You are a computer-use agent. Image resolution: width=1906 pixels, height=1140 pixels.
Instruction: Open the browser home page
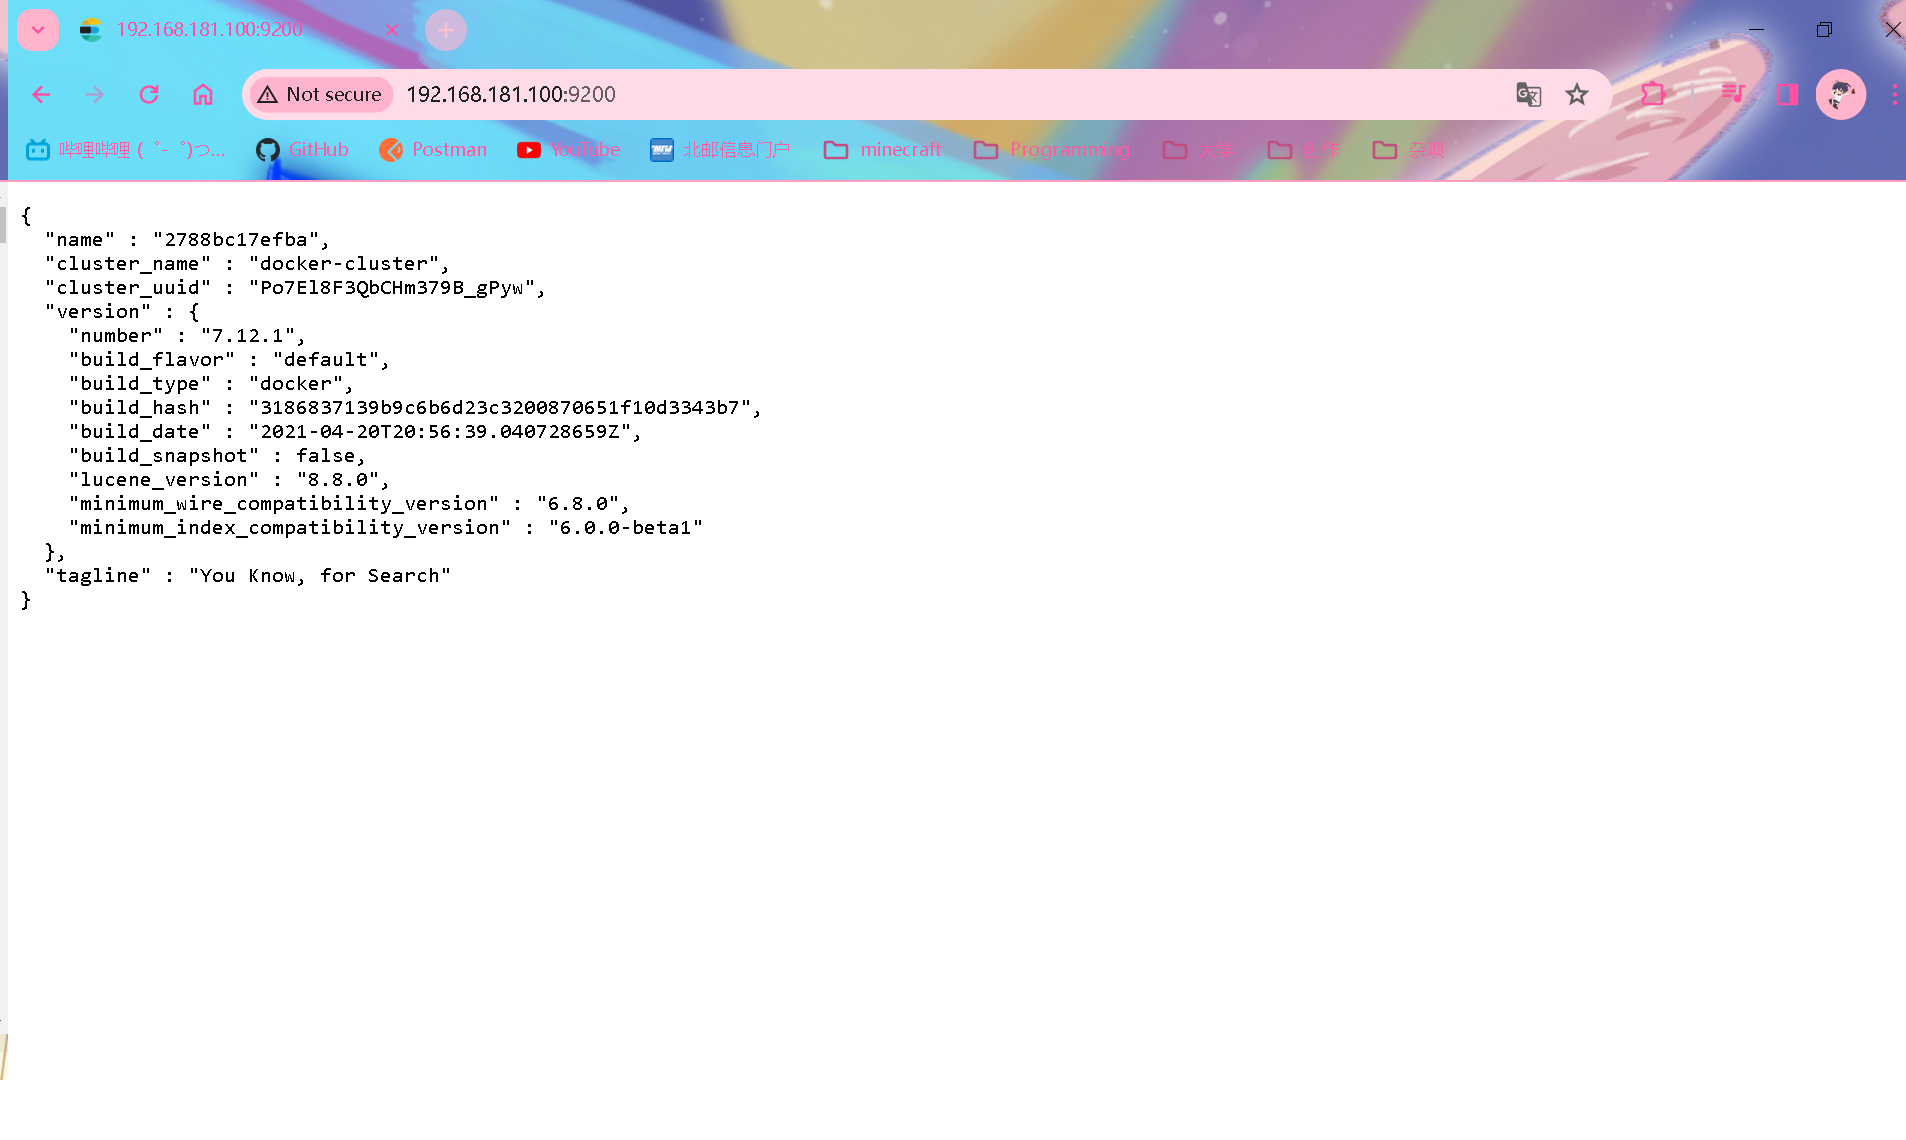(x=203, y=94)
